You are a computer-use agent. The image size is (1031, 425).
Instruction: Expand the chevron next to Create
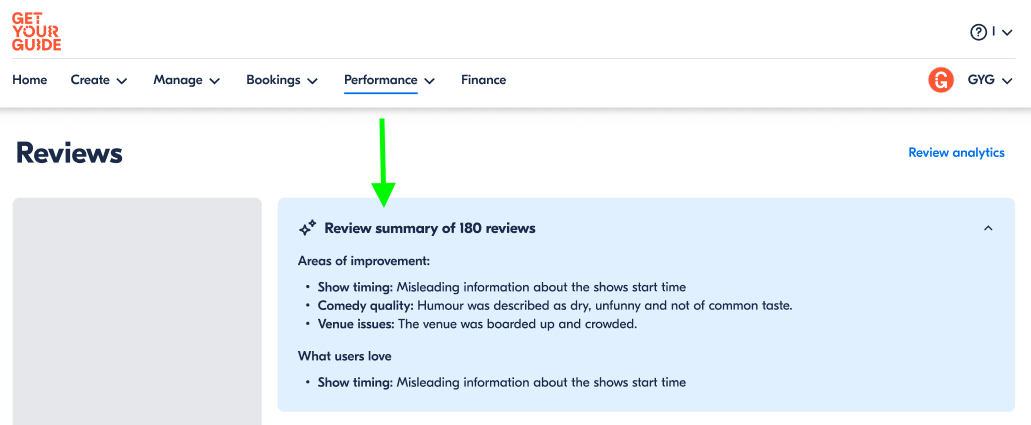(x=122, y=81)
